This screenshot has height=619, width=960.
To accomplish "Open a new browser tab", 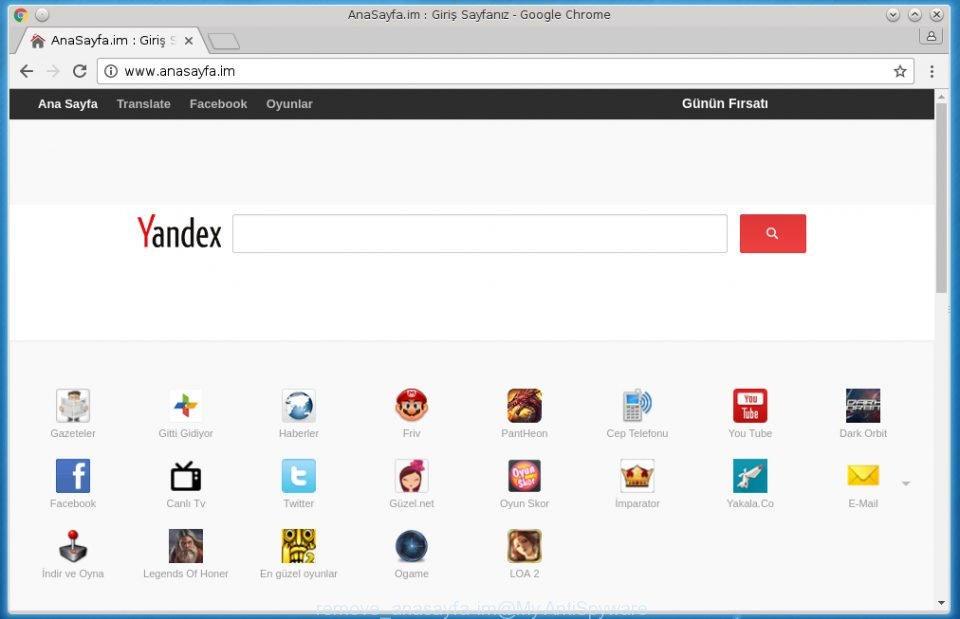I will coord(223,41).
